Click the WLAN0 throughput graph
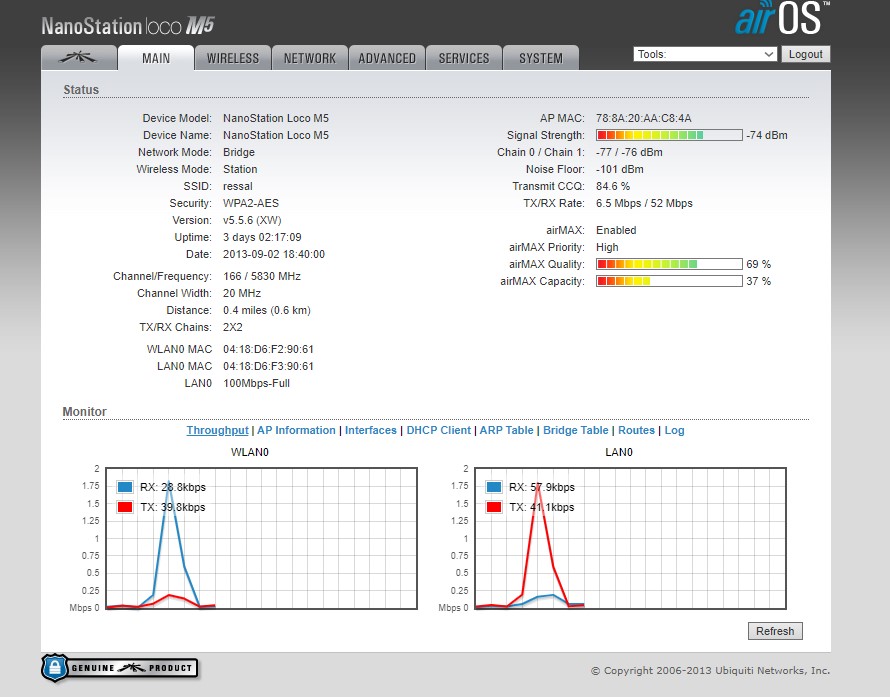Screen dimensions: 890x697 [262, 538]
